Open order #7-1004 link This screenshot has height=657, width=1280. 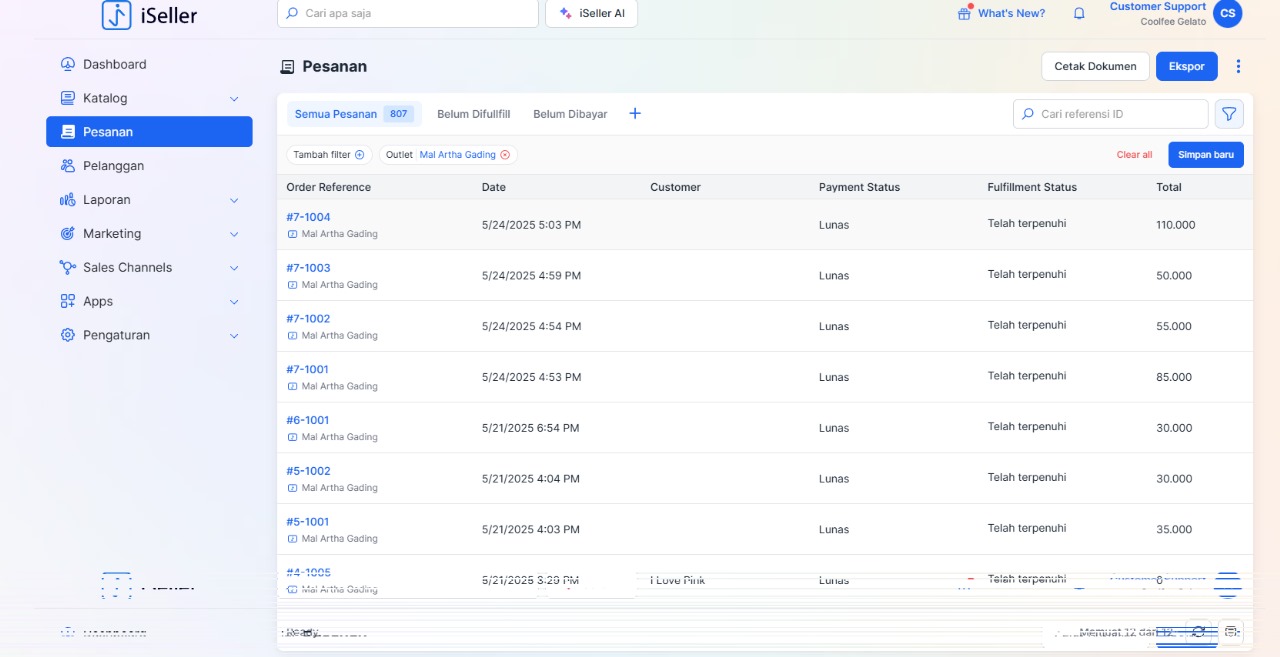(x=308, y=217)
